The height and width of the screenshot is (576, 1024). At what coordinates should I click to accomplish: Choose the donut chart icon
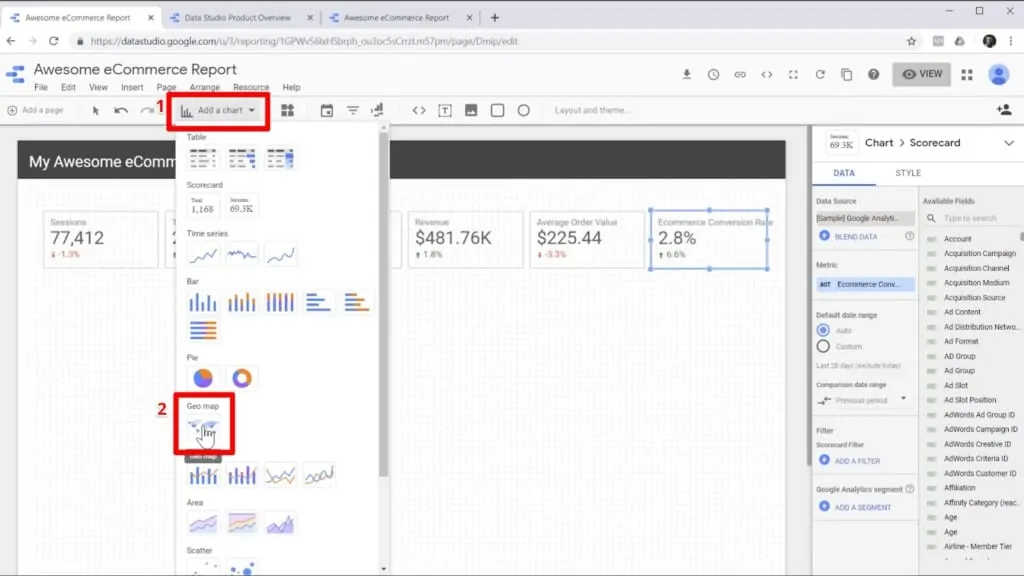[x=242, y=377]
